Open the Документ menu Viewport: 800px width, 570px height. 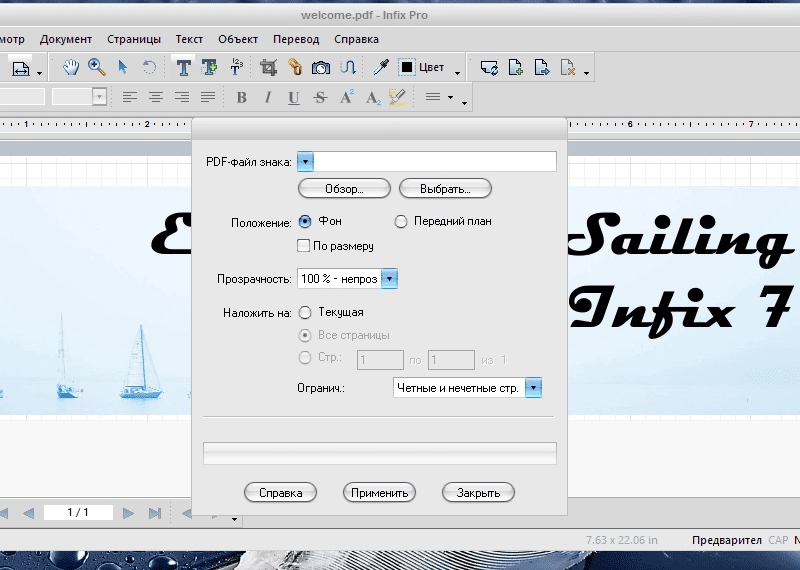(66, 39)
